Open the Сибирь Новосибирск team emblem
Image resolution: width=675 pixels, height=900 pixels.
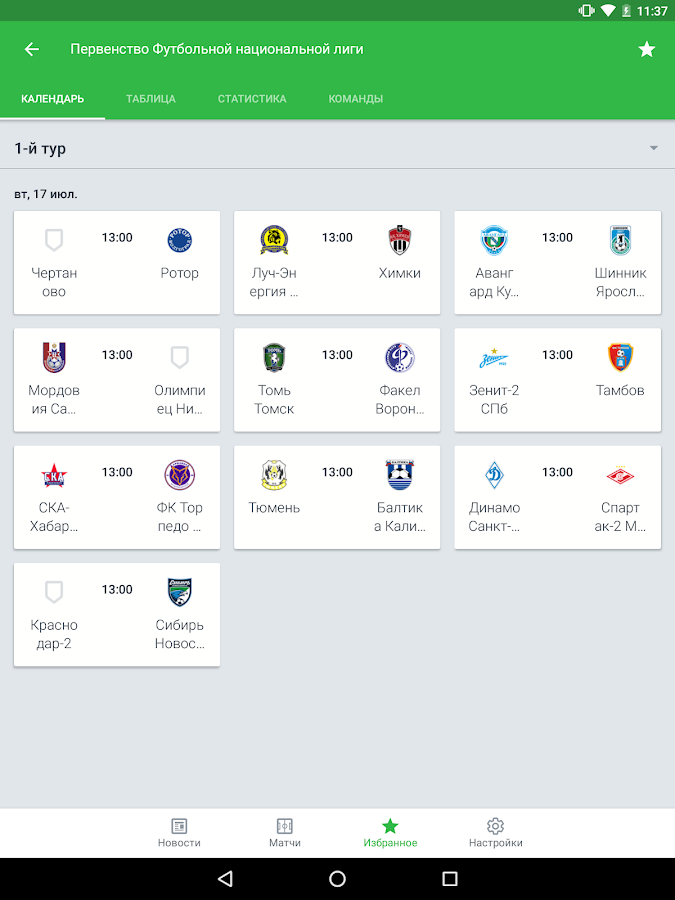coord(180,592)
